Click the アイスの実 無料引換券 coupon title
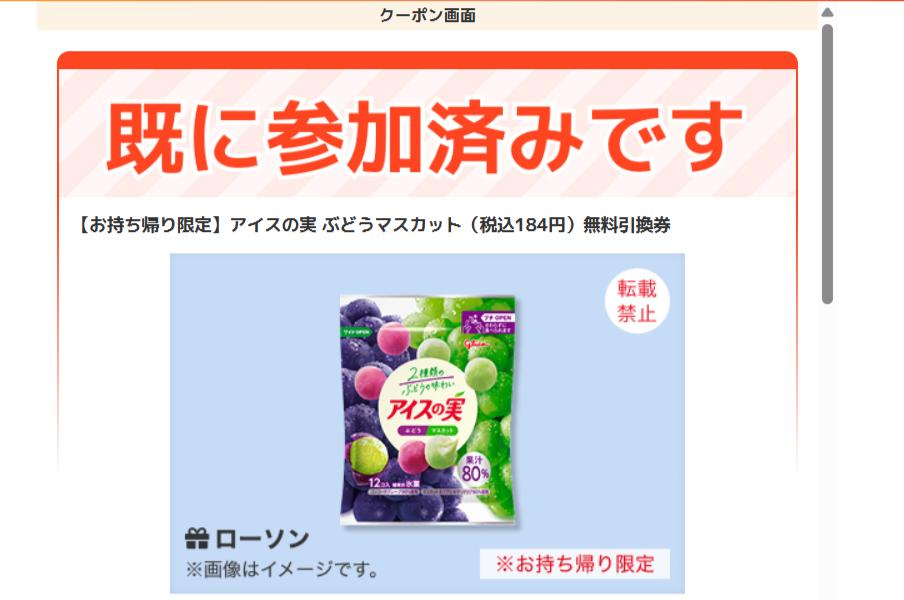 point(374,225)
